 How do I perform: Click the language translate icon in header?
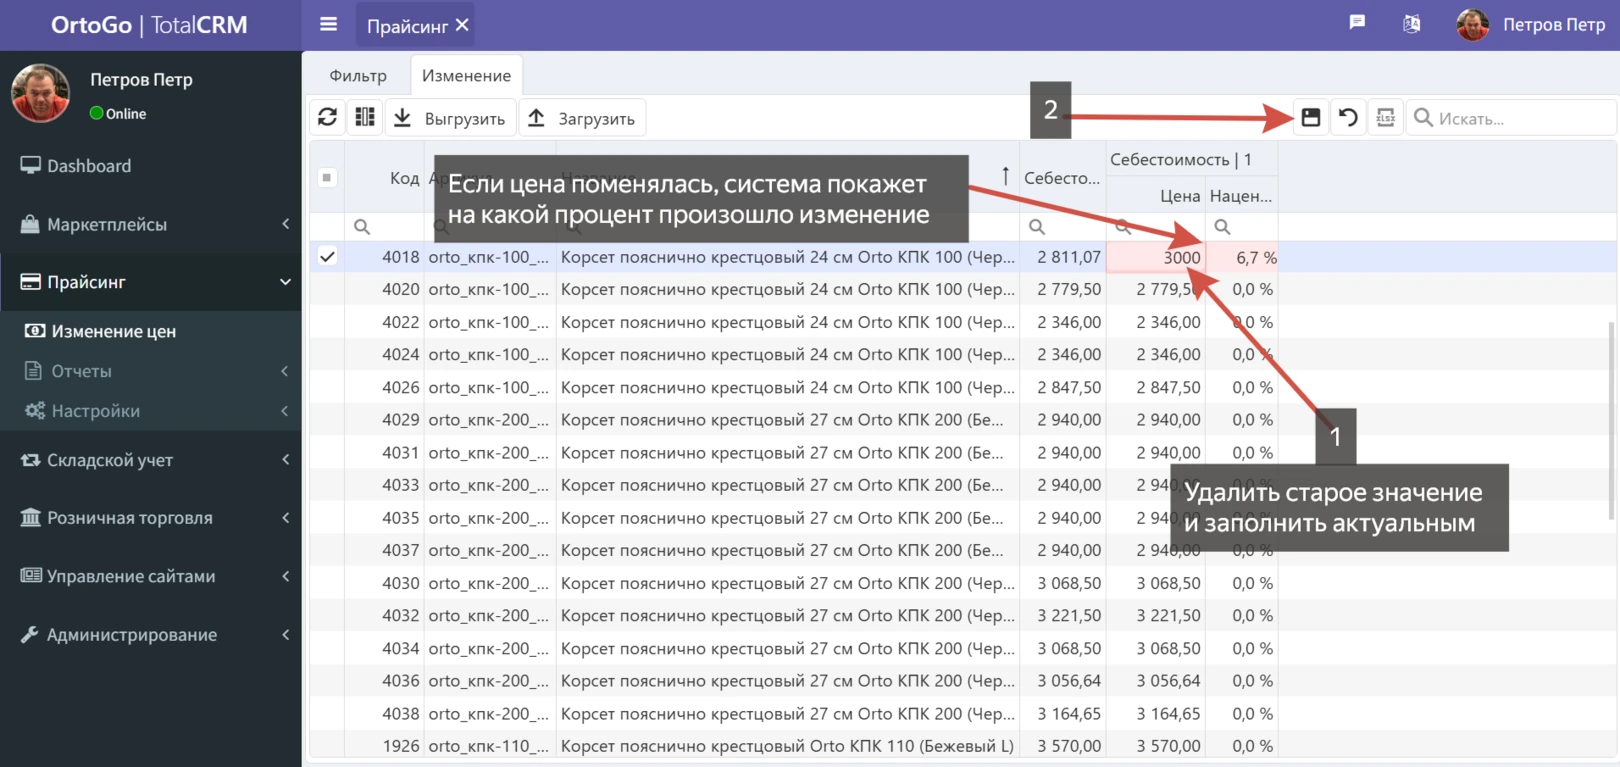click(x=1411, y=24)
